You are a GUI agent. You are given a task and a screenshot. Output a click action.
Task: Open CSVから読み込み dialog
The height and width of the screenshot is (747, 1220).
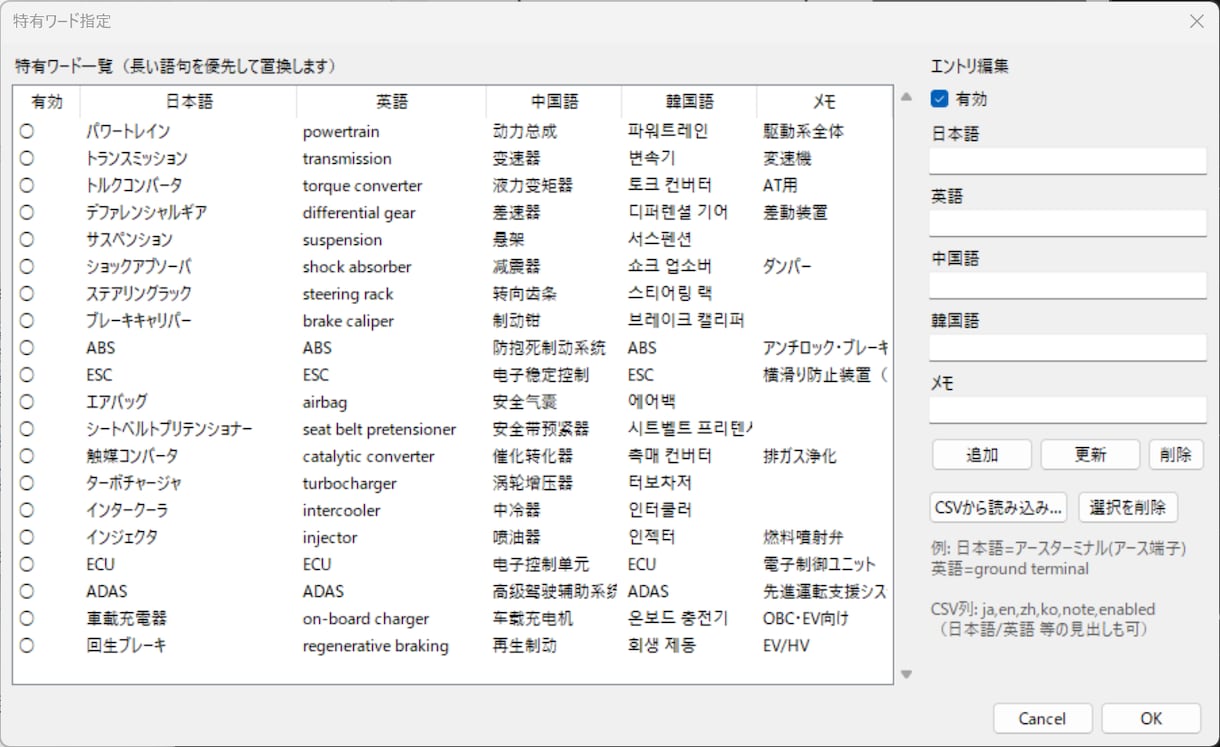click(998, 507)
